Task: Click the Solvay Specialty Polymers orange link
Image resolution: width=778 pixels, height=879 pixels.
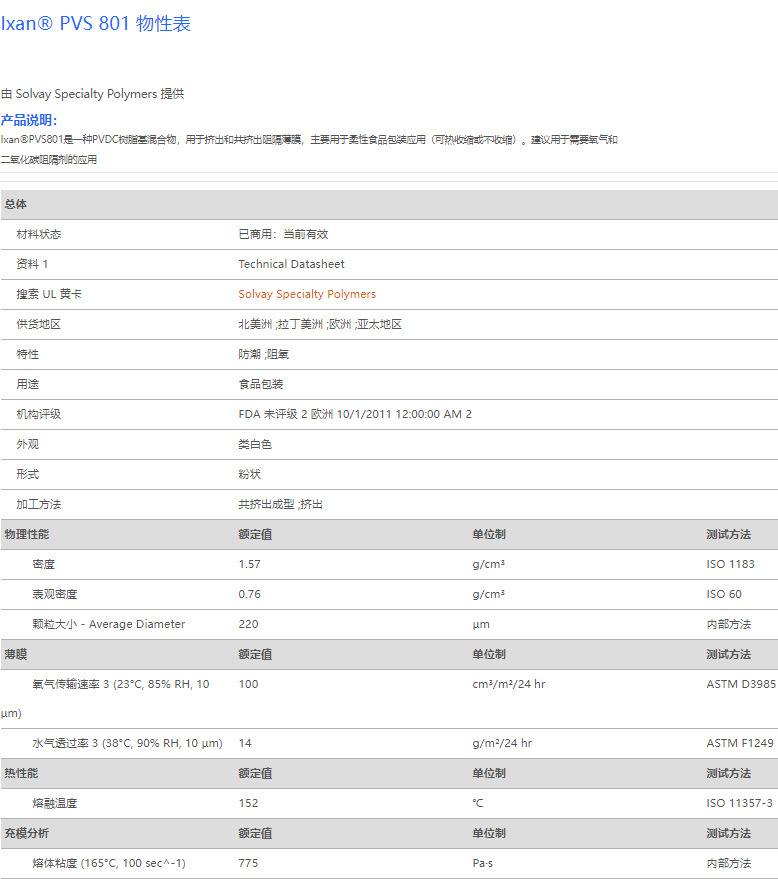Action: 307,294
